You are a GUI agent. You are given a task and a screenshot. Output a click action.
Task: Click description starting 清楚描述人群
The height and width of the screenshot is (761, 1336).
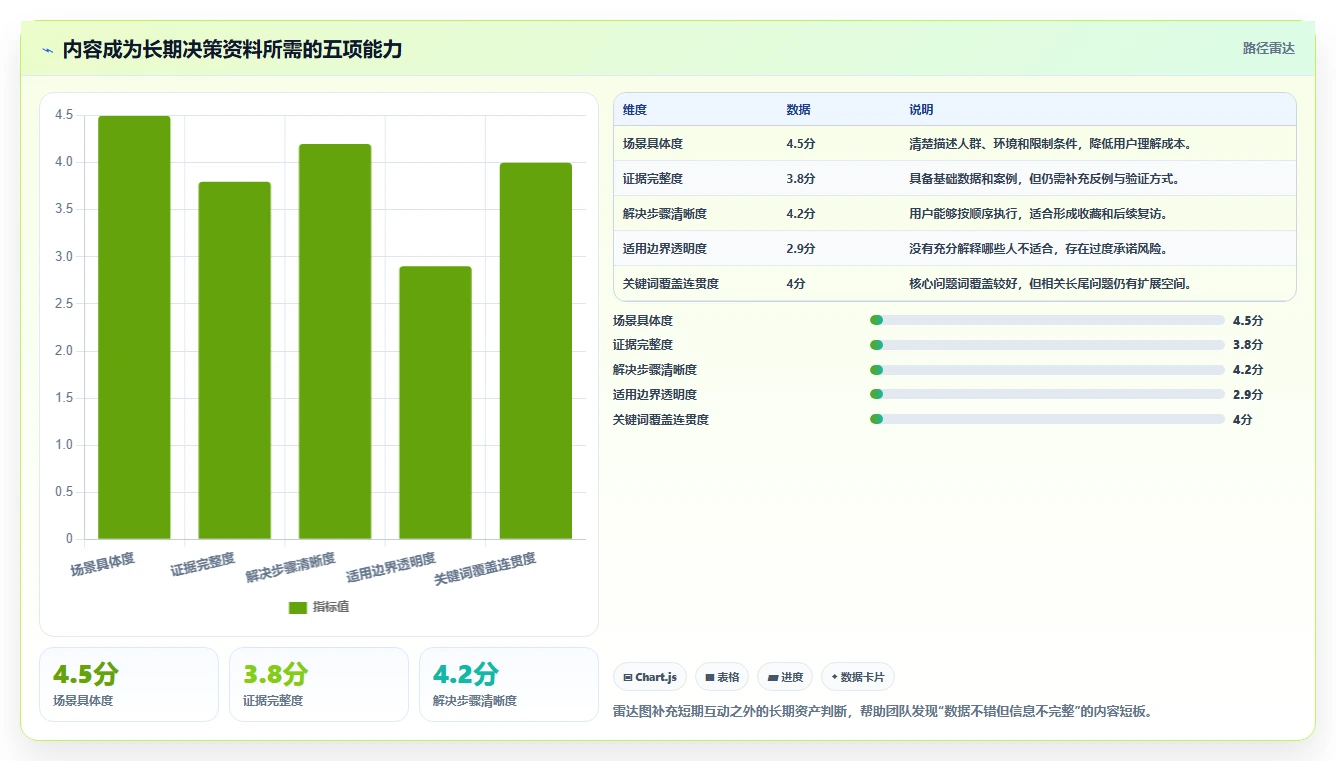(x=1050, y=144)
